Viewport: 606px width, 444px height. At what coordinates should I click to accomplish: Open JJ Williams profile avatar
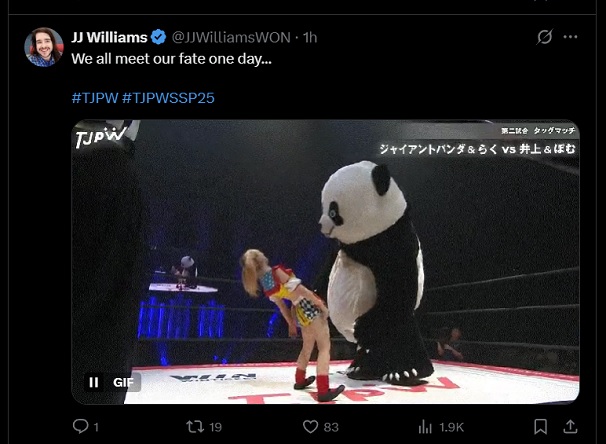pyautogui.click(x=44, y=47)
